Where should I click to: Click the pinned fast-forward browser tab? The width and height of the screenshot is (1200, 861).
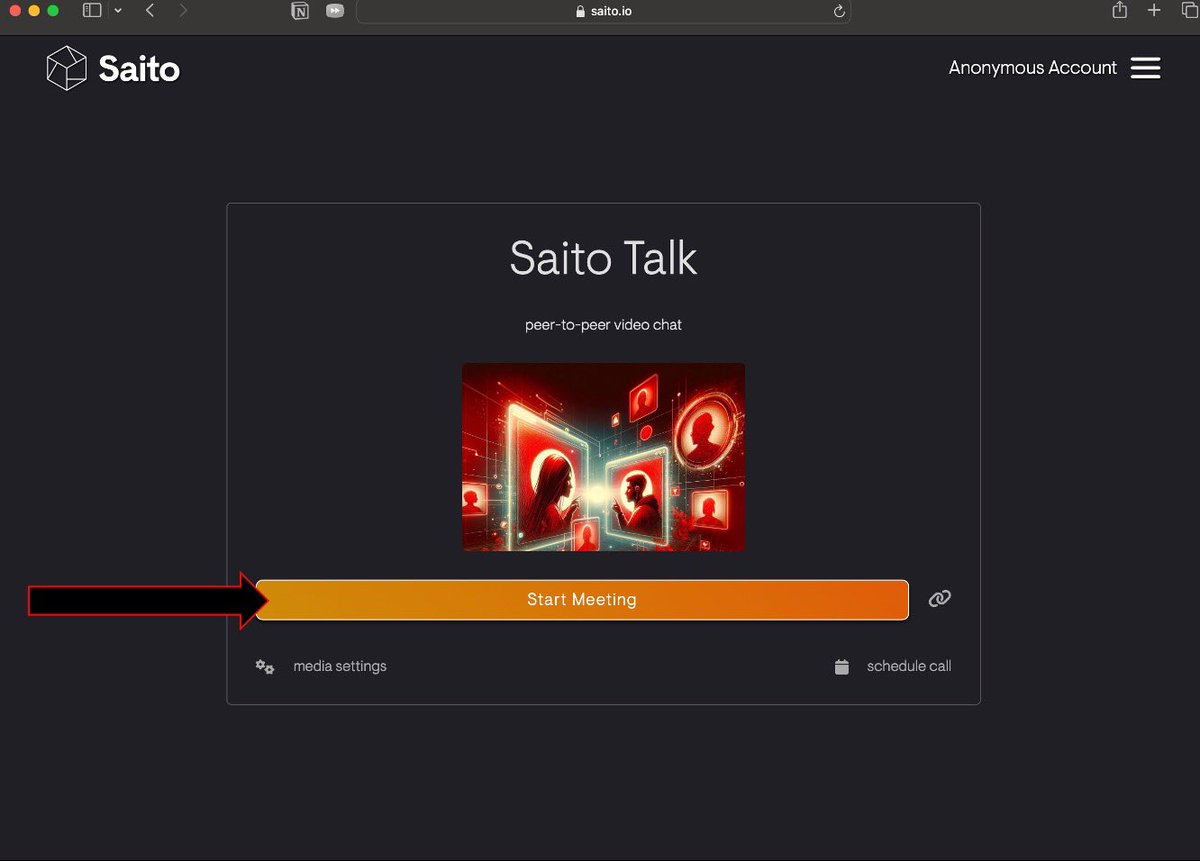(x=334, y=11)
